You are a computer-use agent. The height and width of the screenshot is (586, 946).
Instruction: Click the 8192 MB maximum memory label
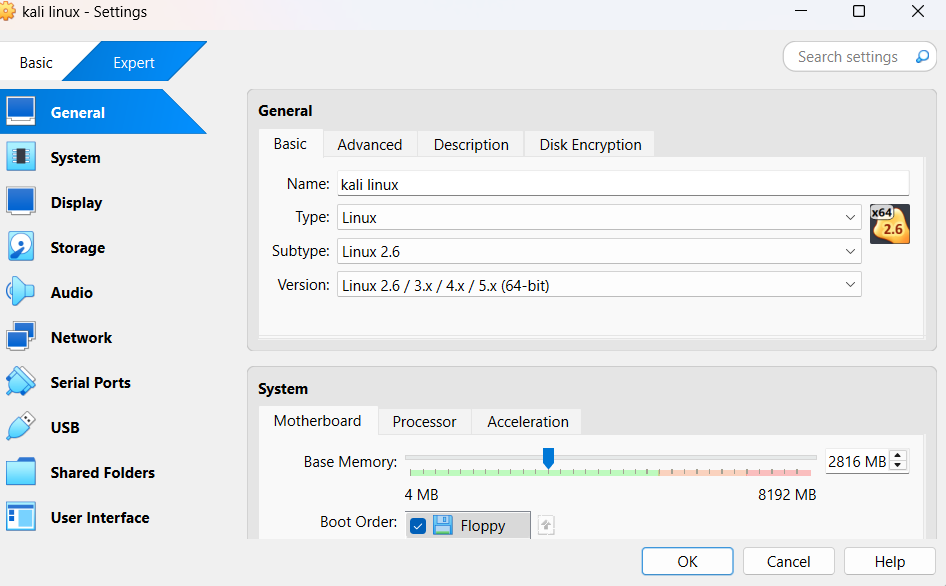(x=787, y=495)
